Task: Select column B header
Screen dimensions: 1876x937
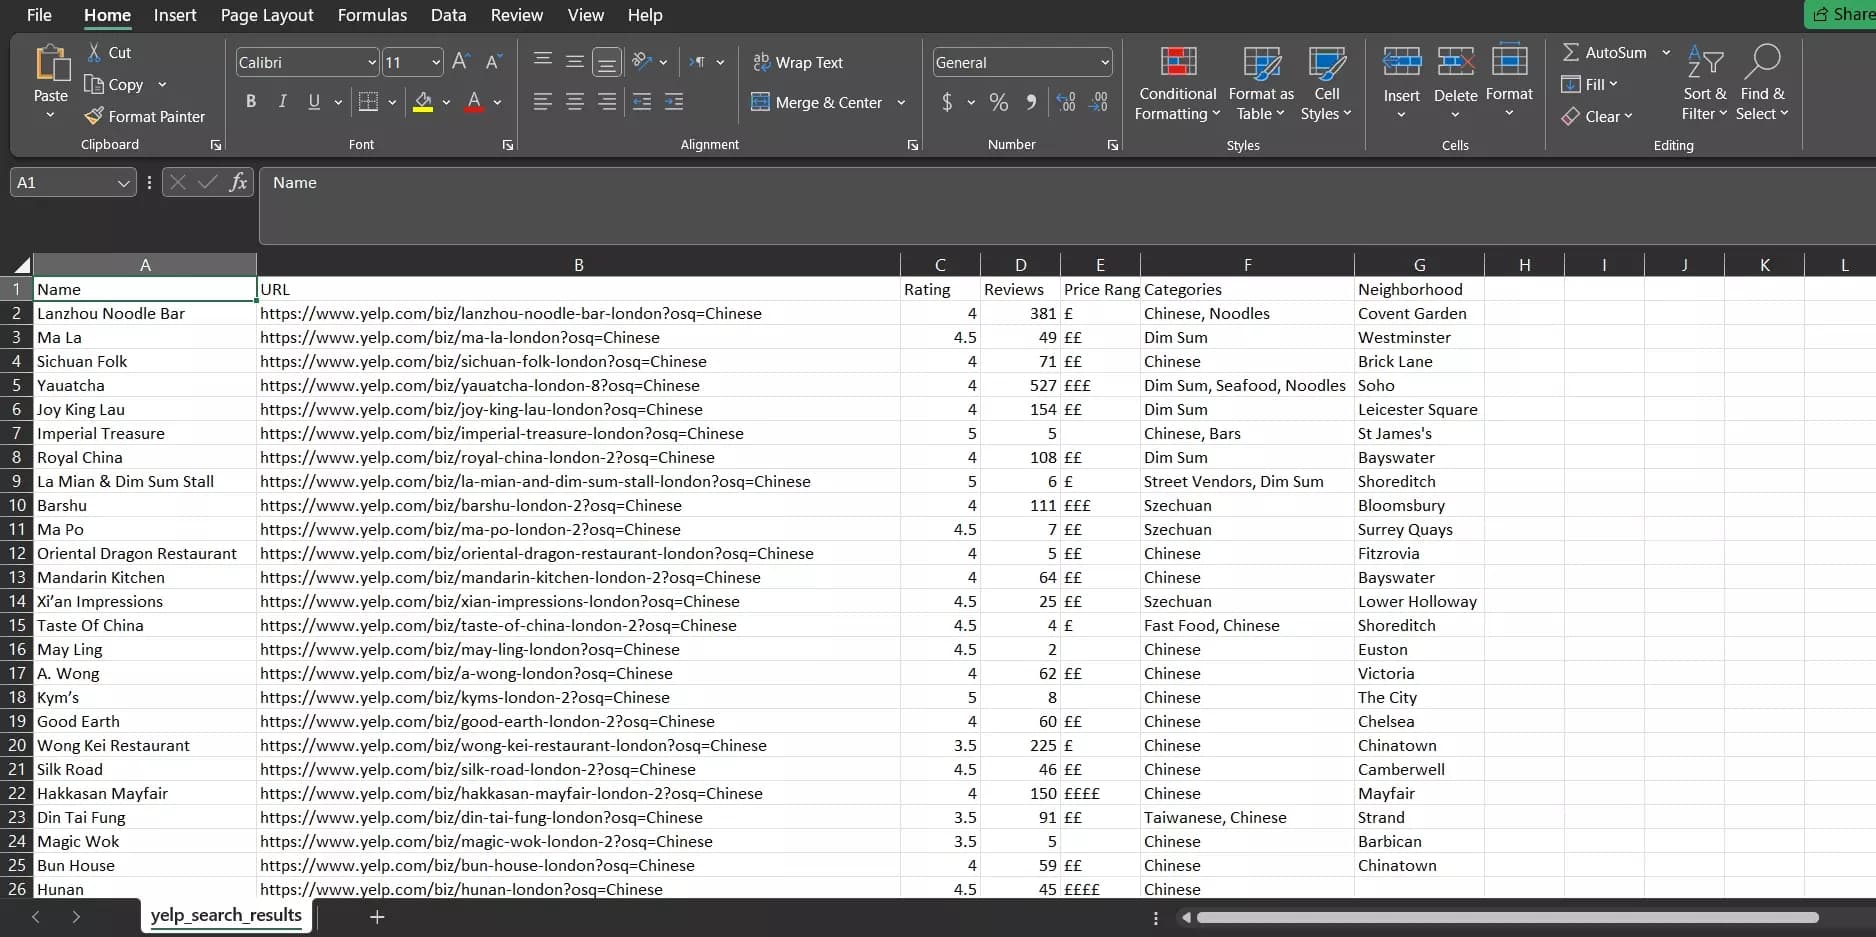Action: click(x=578, y=265)
